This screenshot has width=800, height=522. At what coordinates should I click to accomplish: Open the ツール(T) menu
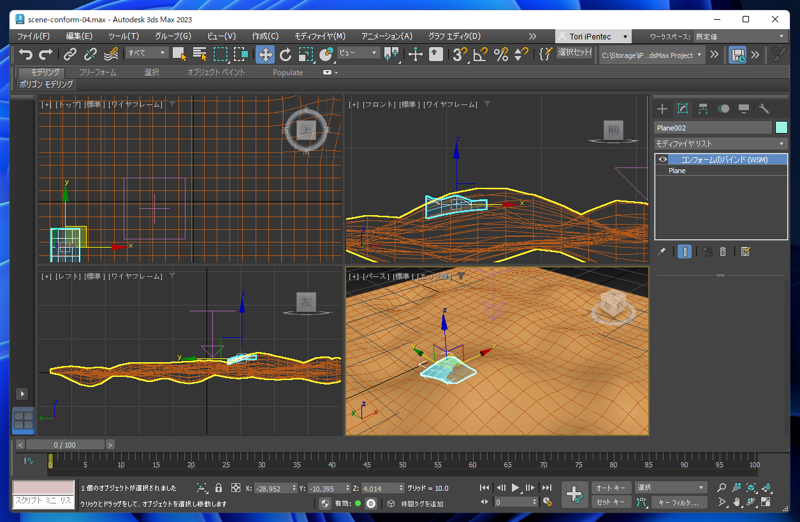(123, 36)
